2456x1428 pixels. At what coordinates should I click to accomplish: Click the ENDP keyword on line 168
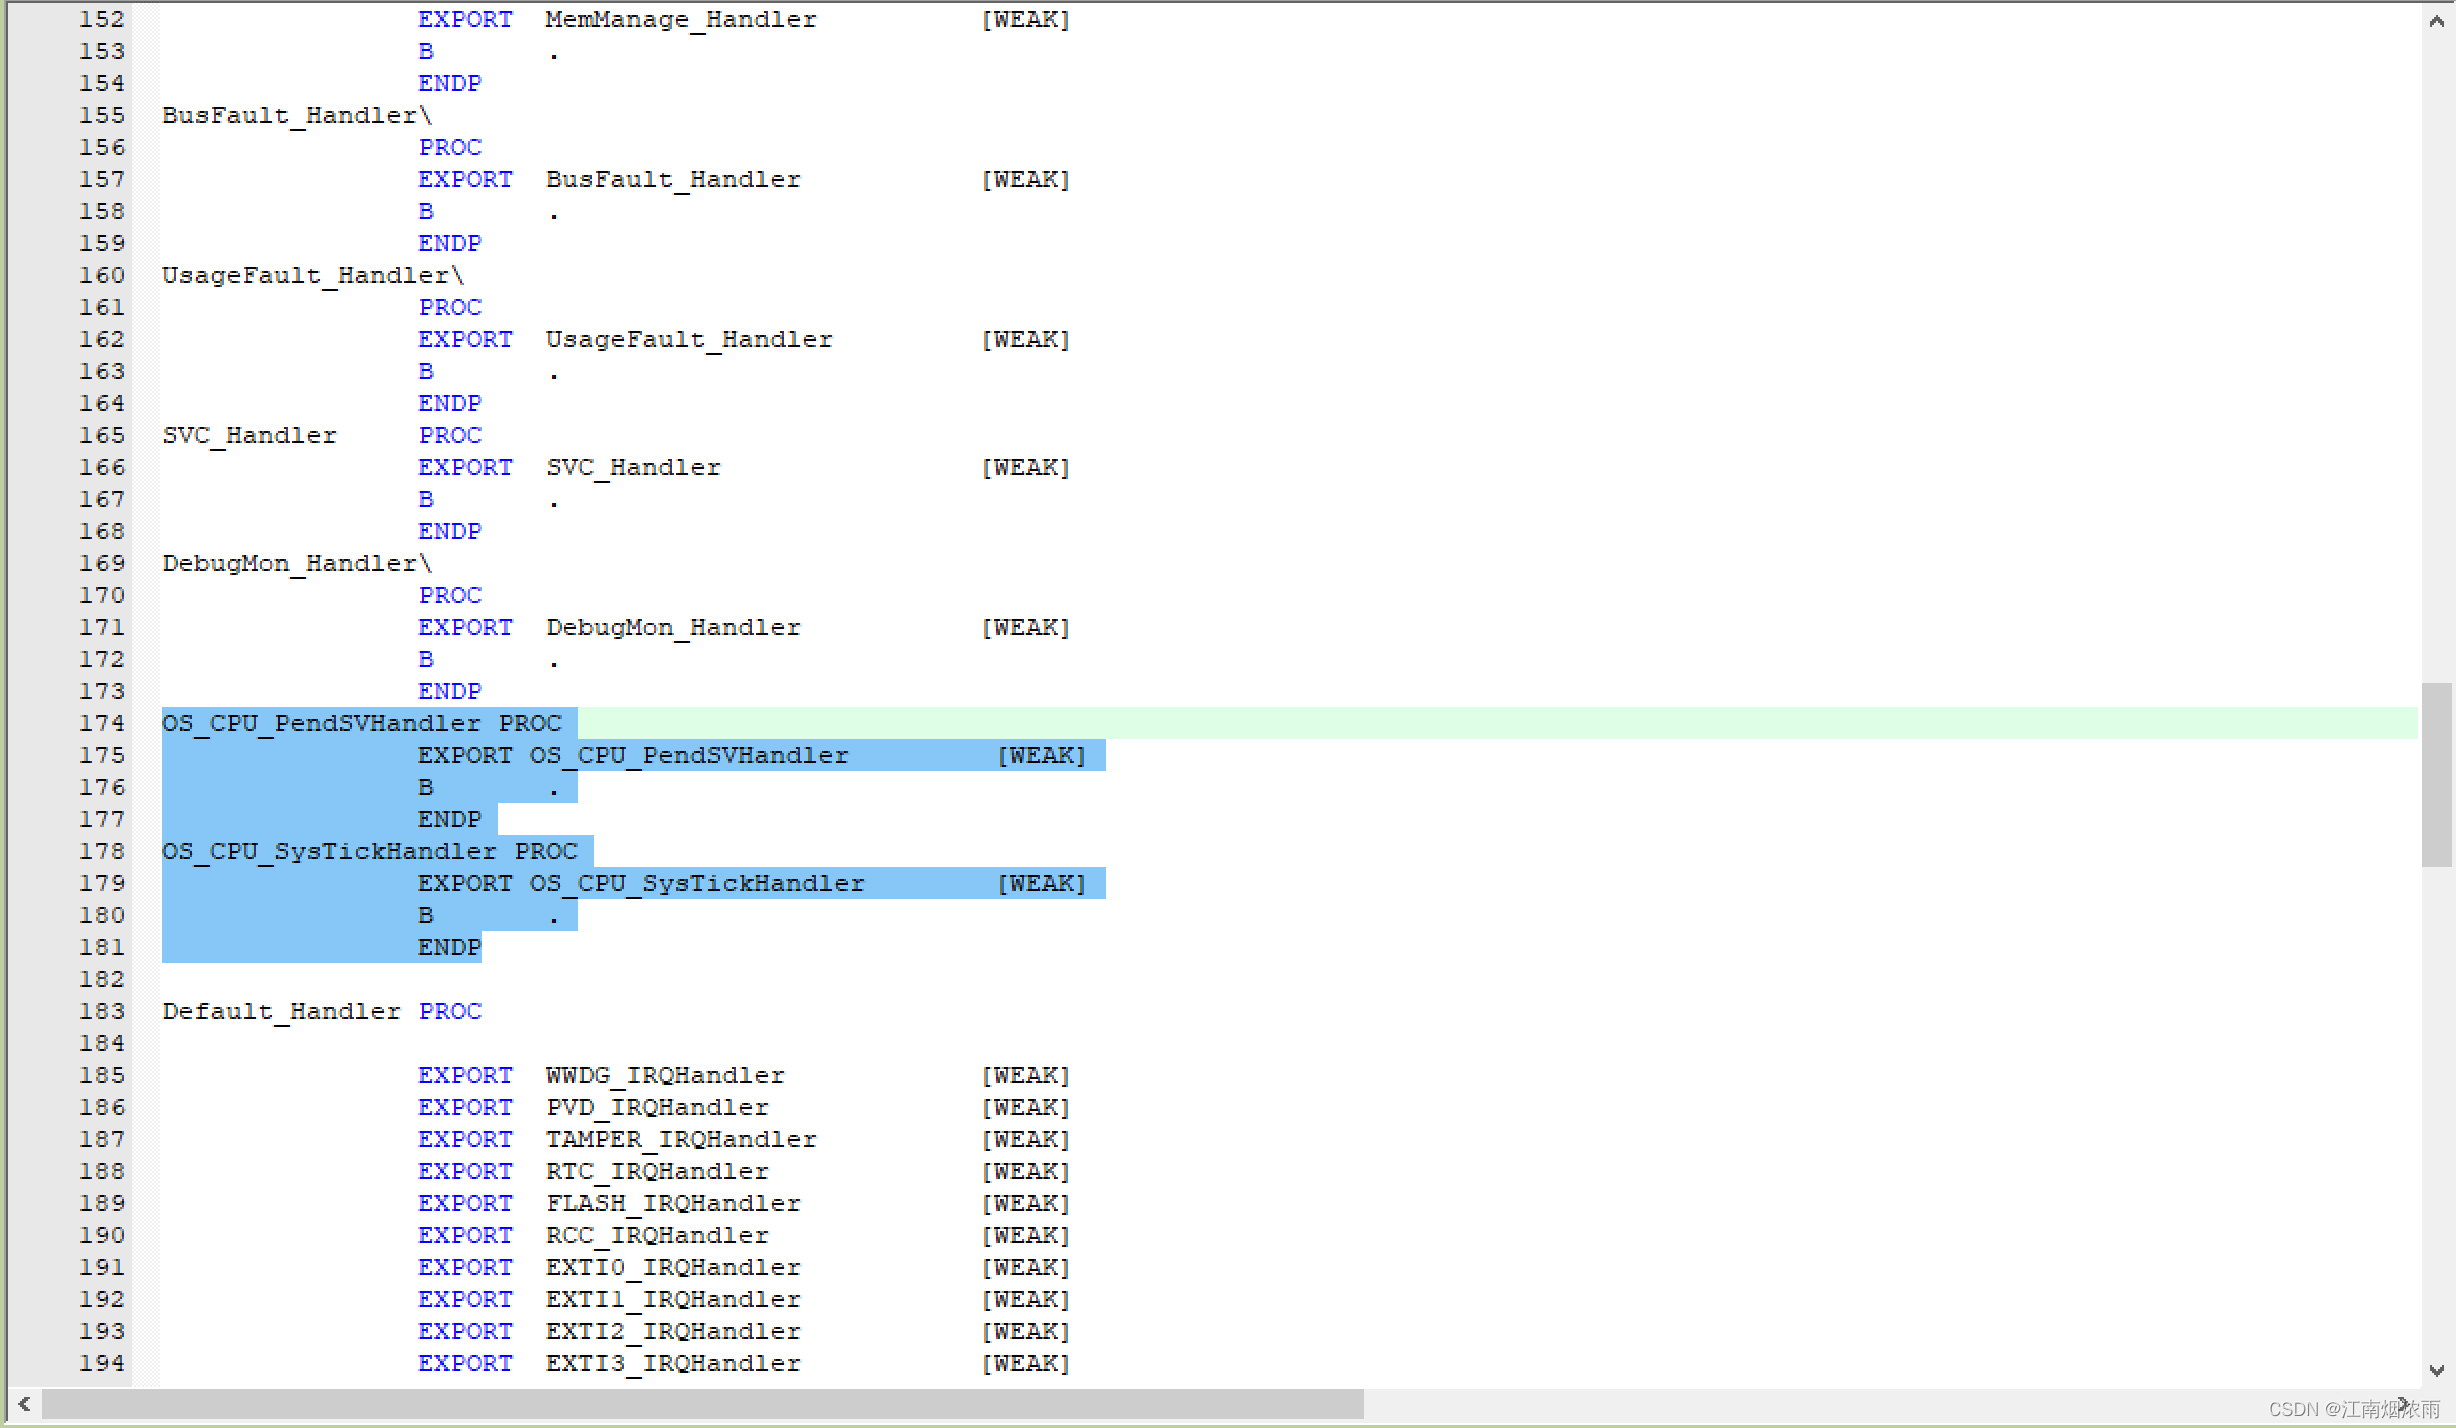click(x=450, y=531)
